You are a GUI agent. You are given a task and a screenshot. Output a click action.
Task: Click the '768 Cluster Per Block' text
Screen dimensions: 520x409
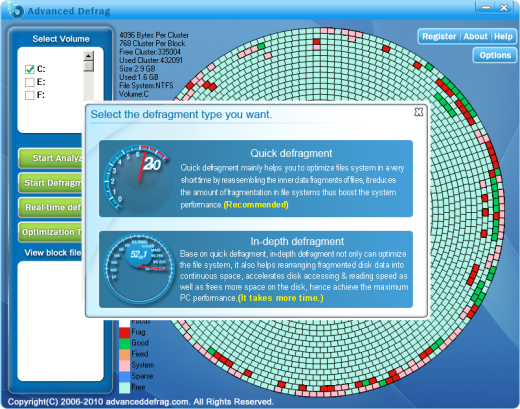tap(152, 43)
